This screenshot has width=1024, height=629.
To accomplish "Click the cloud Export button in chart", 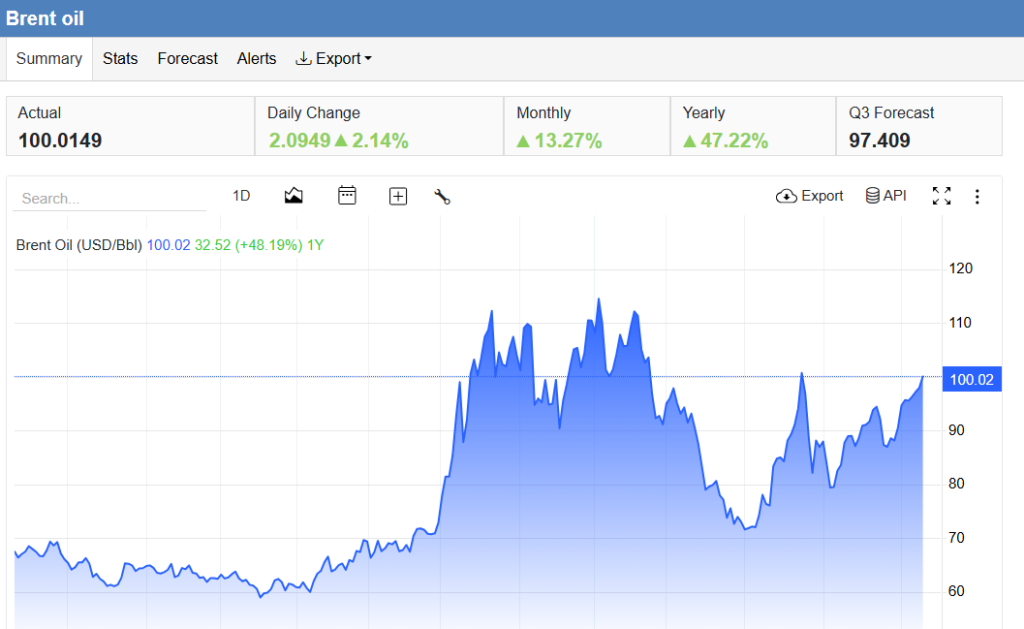I will (809, 196).
